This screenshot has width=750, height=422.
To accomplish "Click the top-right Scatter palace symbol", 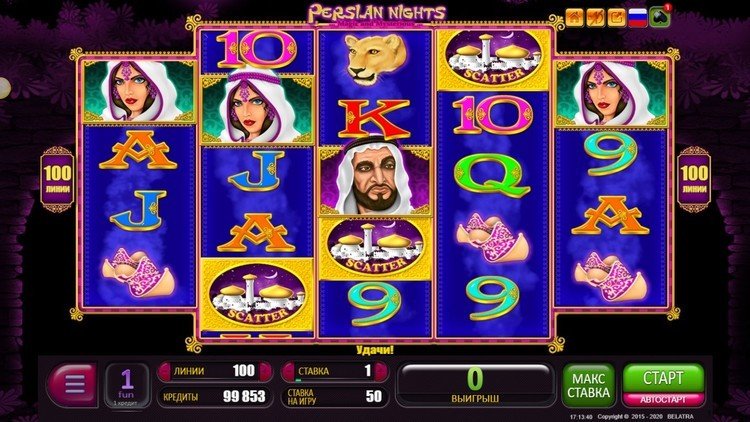I will click(x=494, y=59).
